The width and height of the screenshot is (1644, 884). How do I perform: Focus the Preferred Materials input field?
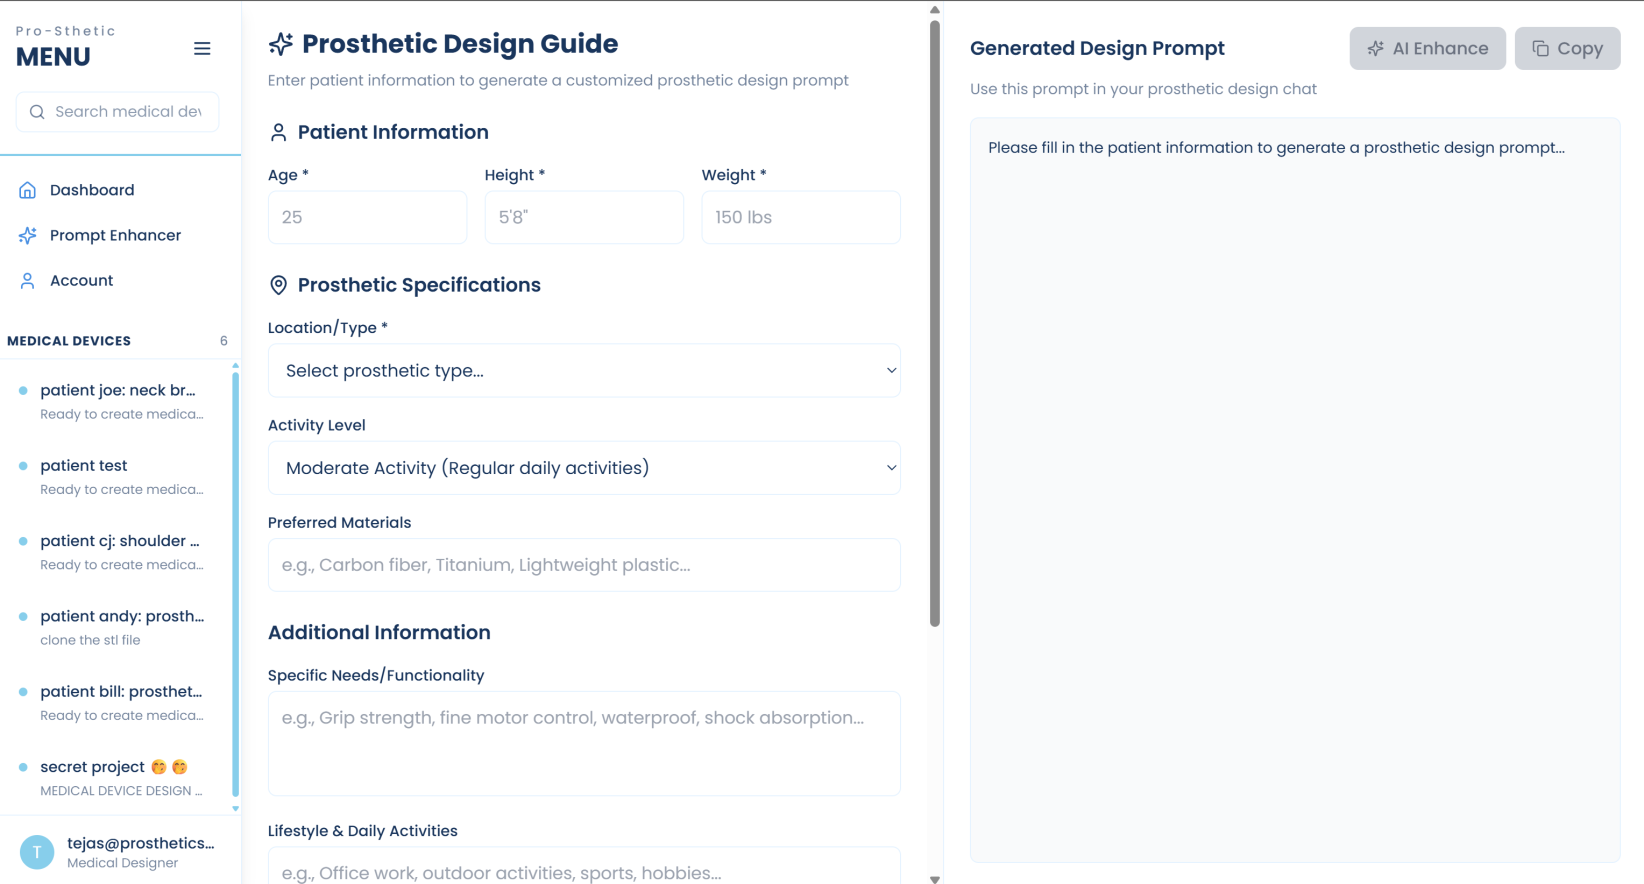click(584, 565)
